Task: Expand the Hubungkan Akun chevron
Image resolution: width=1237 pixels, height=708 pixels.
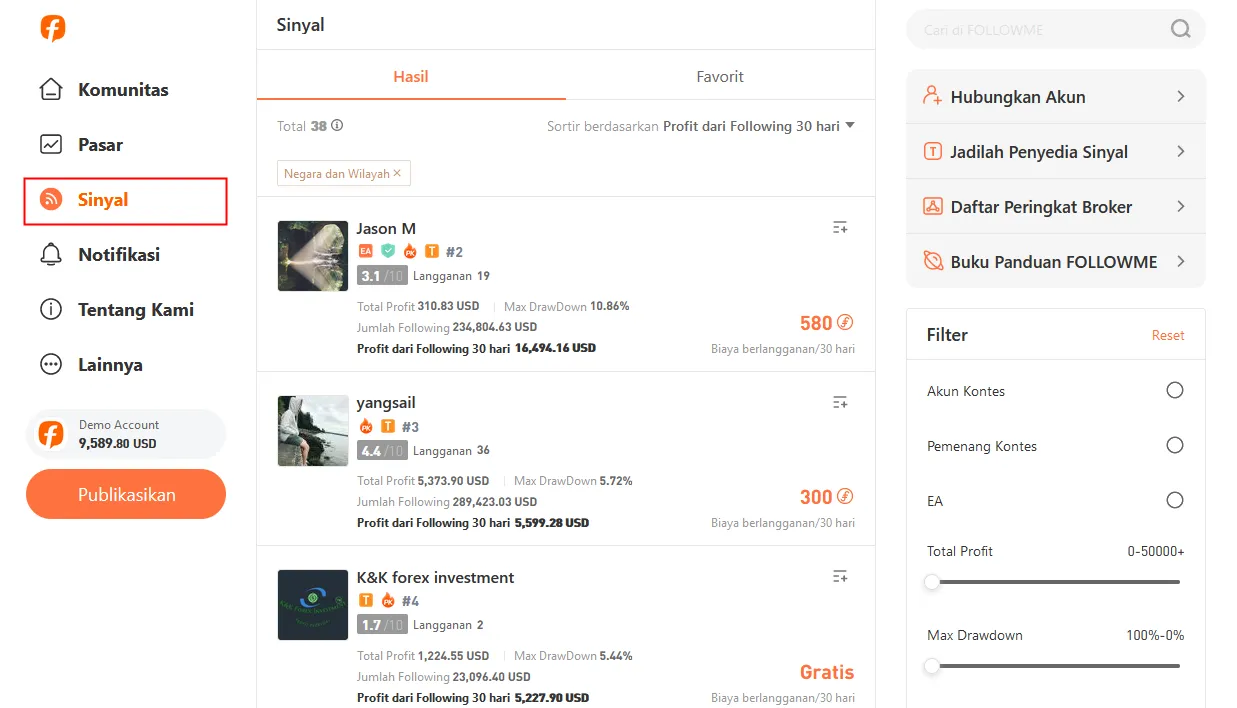Action: point(1181,97)
